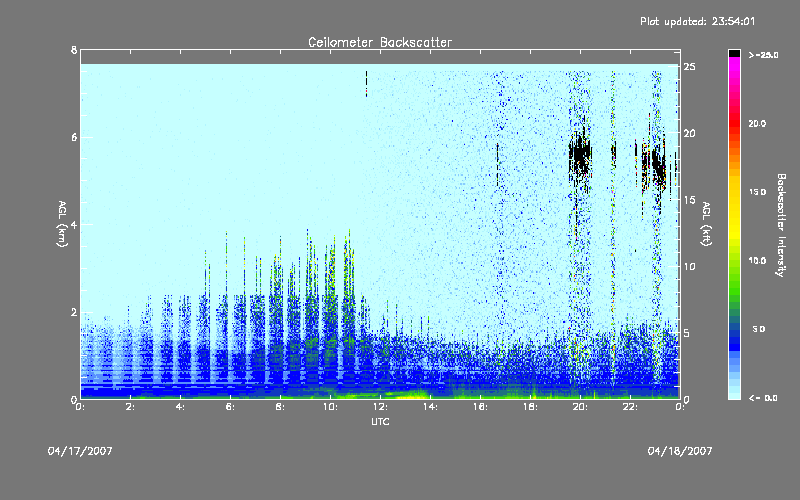Click the 8 km label on left axis
The width and height of the screenshot is (800, 500).
point(74,50)
